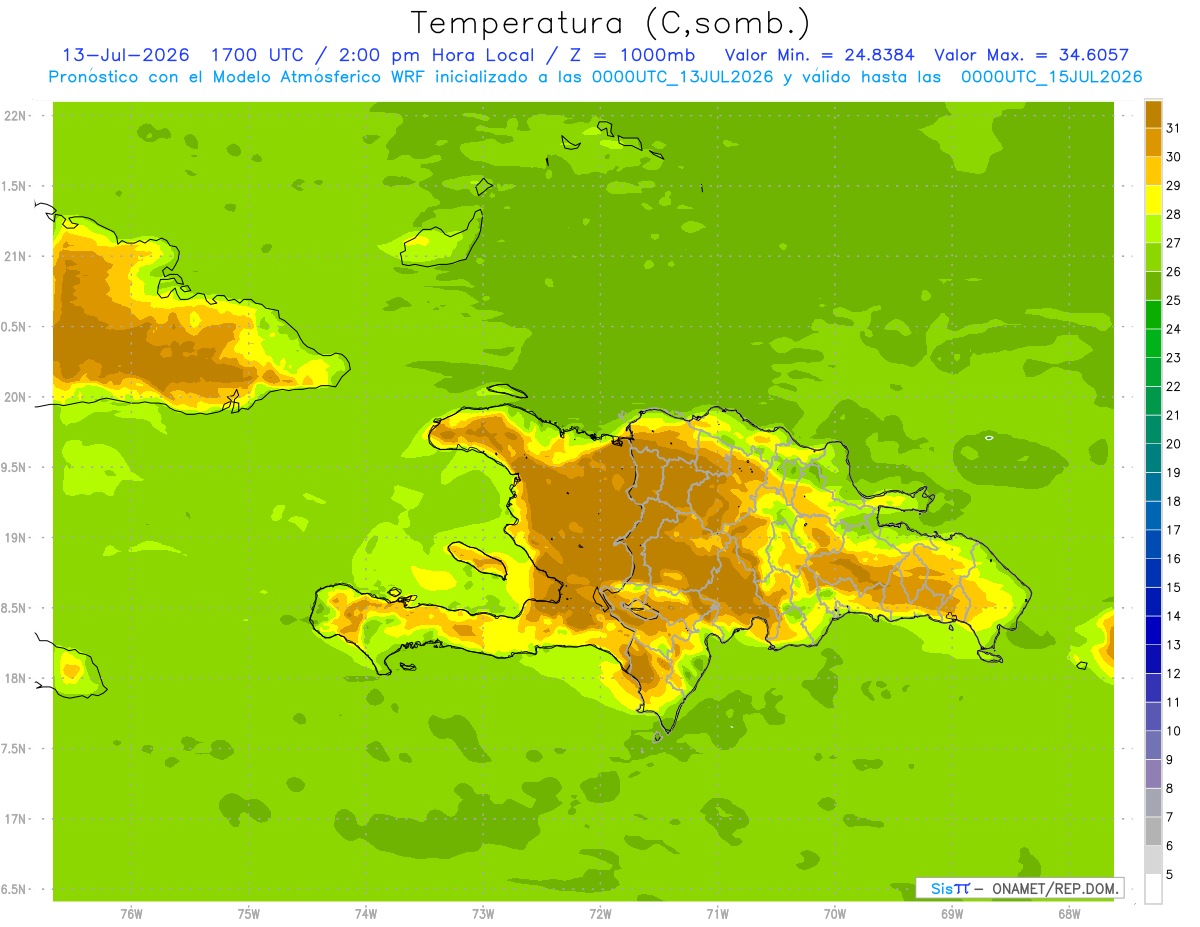Screen dimensions: 1200x927
Task: Pick the gray legend swatch between 6 and 7
Action: (x=1153, y=831)
